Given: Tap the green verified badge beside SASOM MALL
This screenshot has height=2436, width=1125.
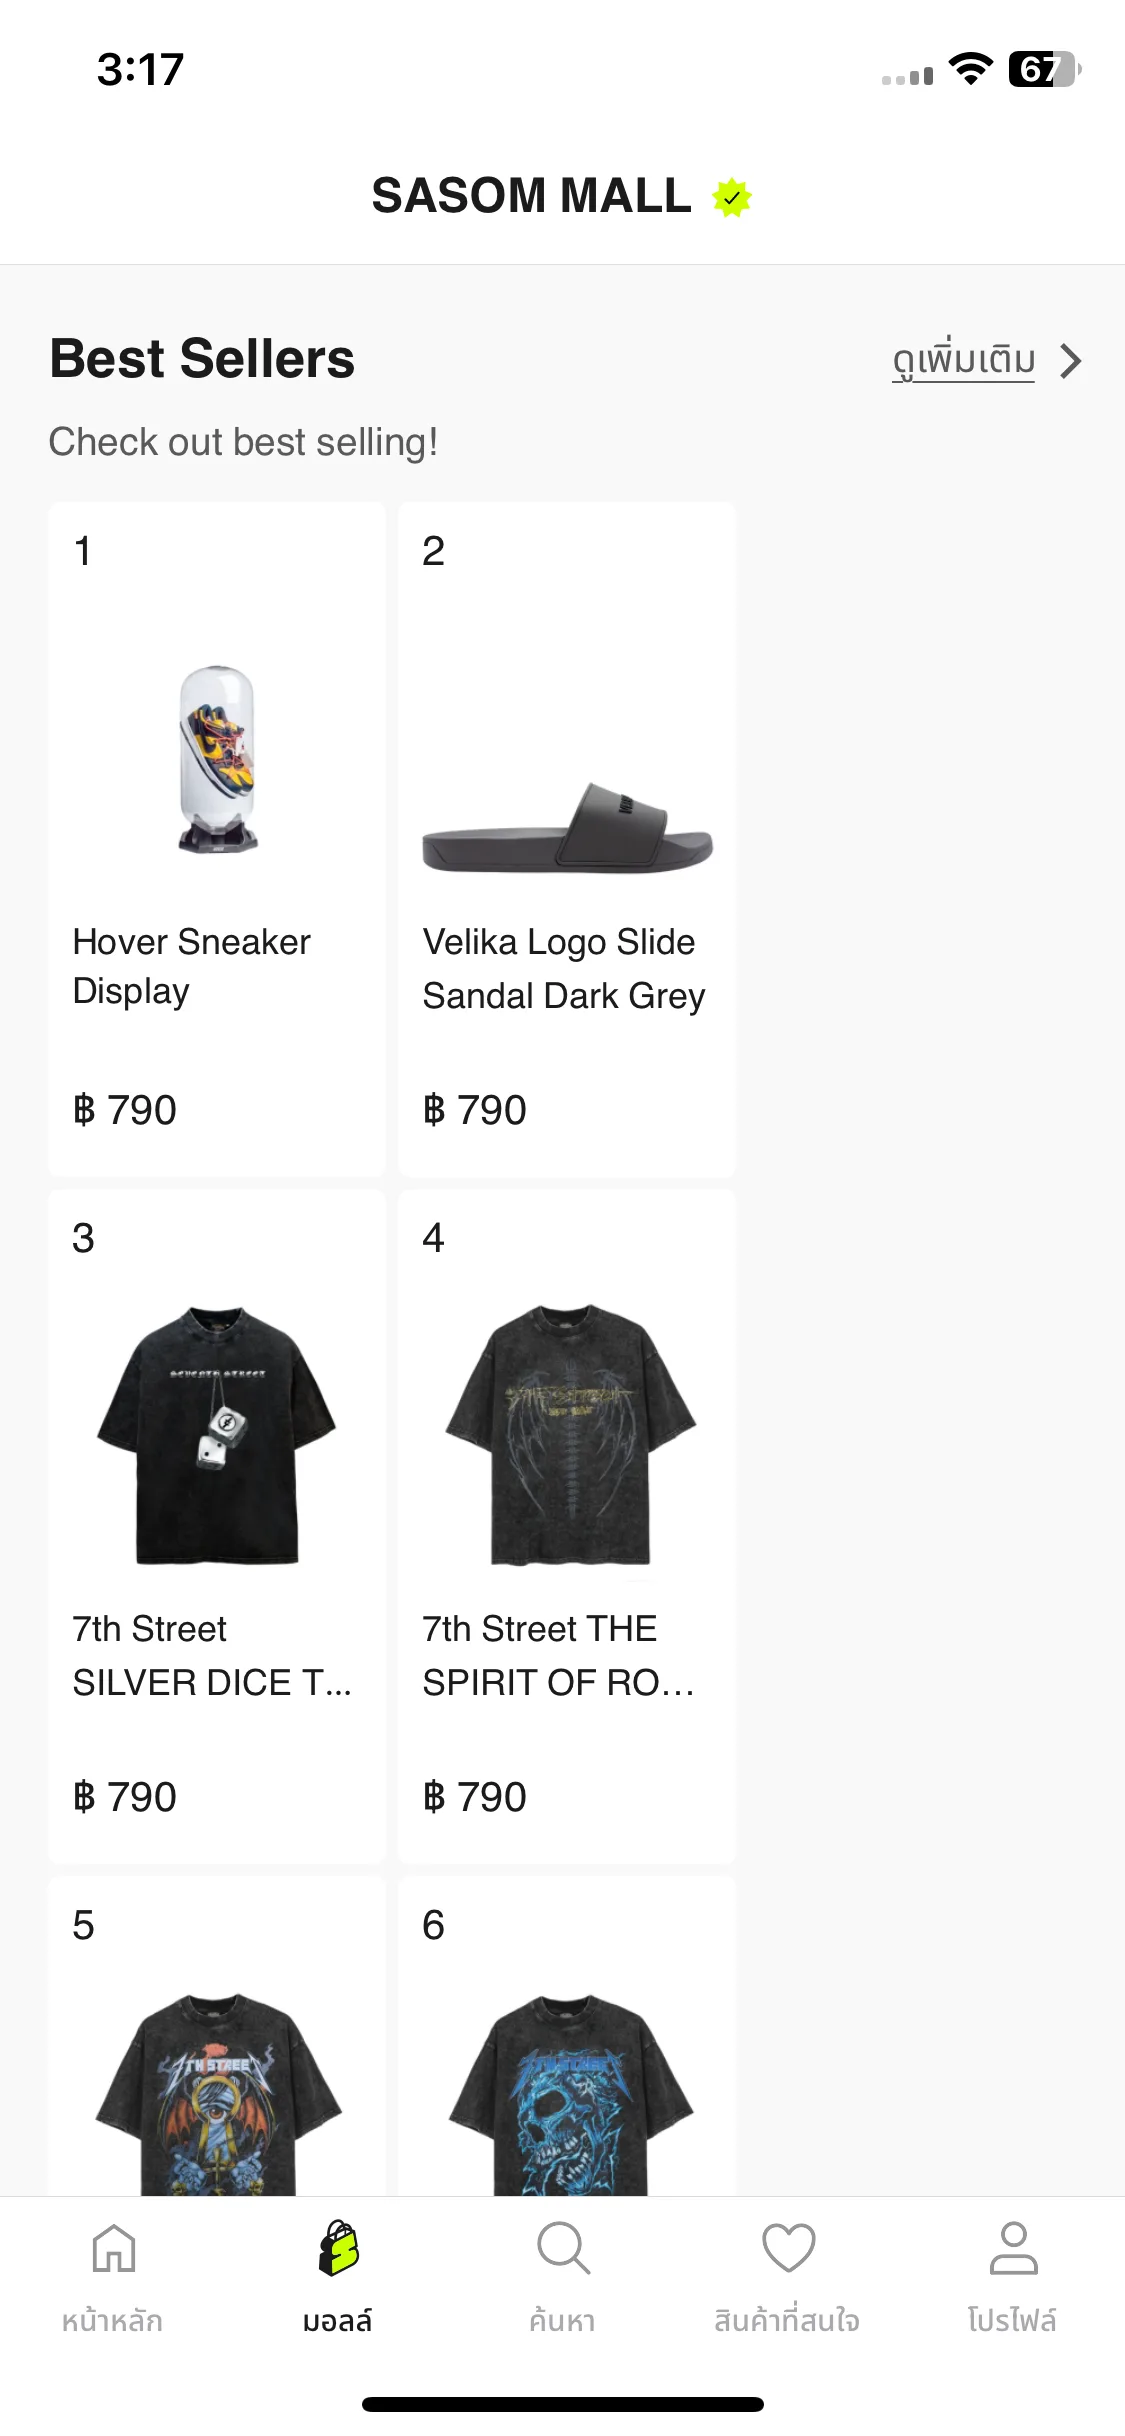Looking at the screenshot, I should tap(732, 197).
